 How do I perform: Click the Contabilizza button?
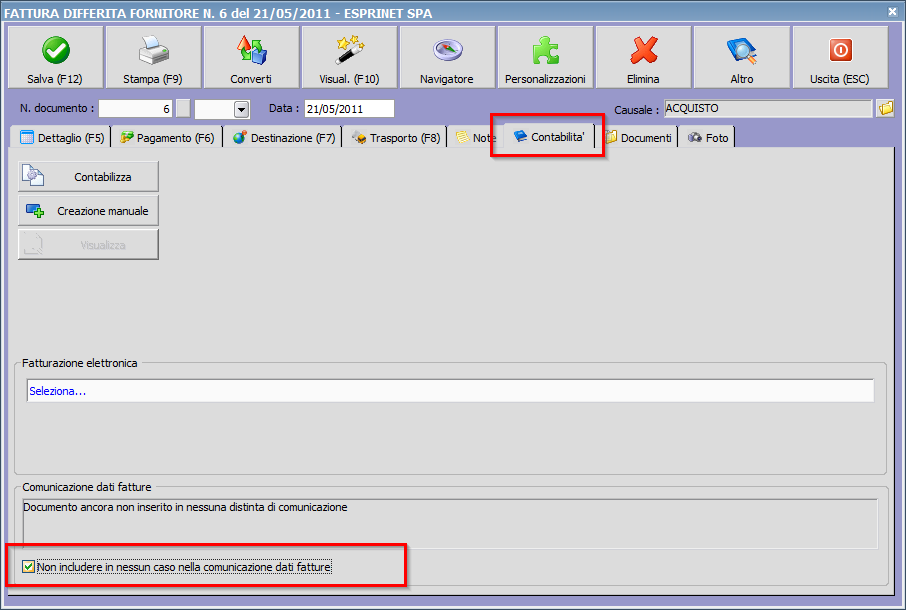88,177
